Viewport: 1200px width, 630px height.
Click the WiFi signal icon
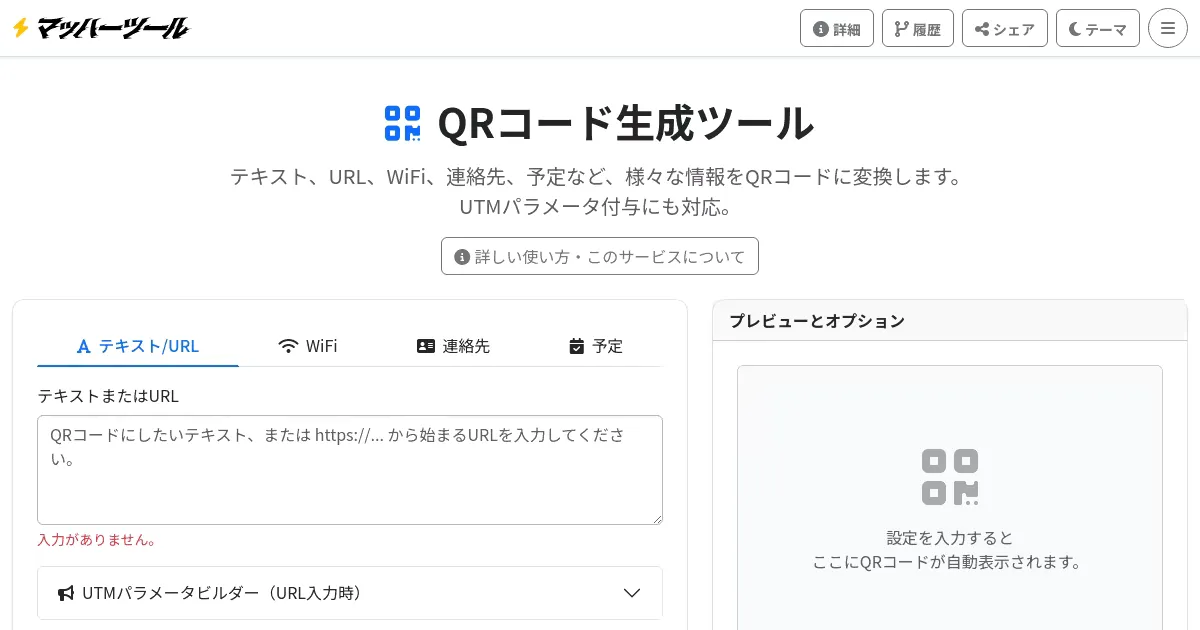pos(289,346)
